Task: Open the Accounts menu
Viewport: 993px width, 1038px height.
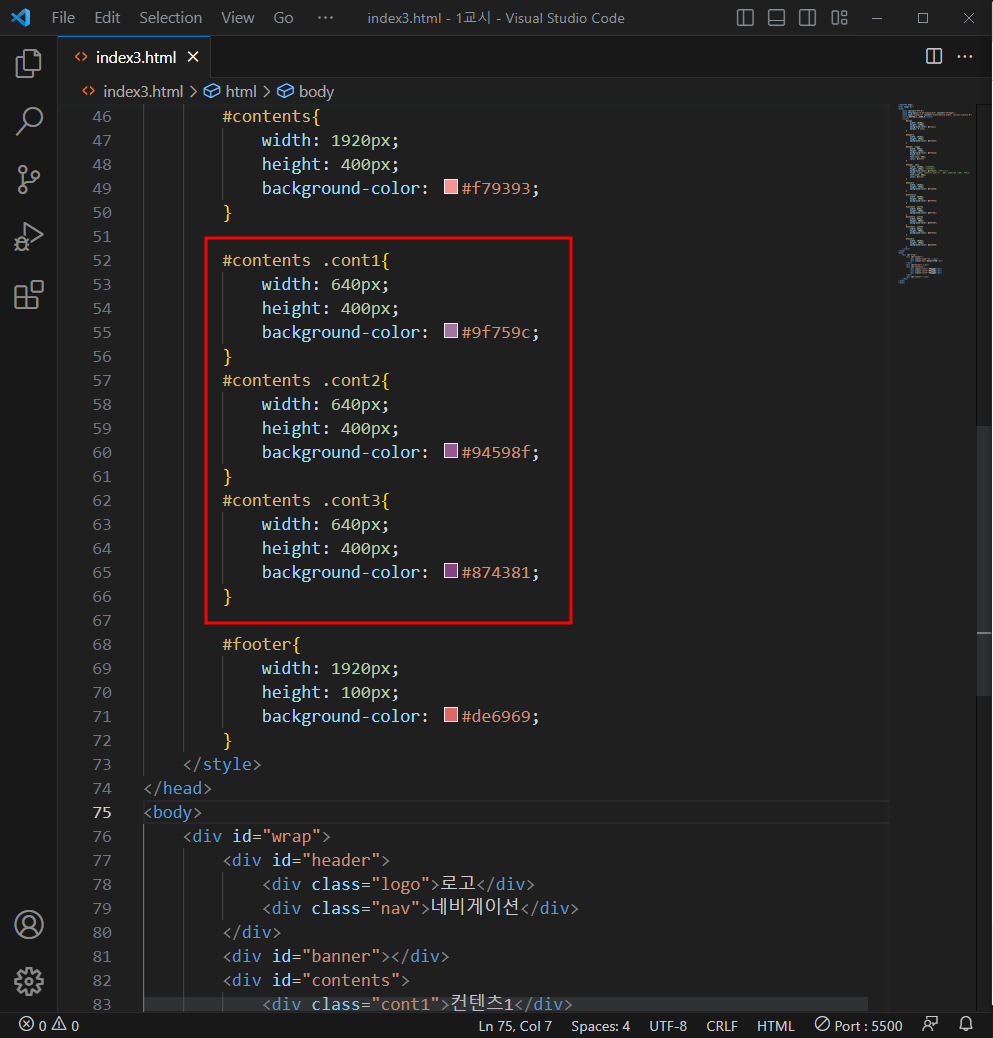Action: pyautogui.click(x=28, y=925)
